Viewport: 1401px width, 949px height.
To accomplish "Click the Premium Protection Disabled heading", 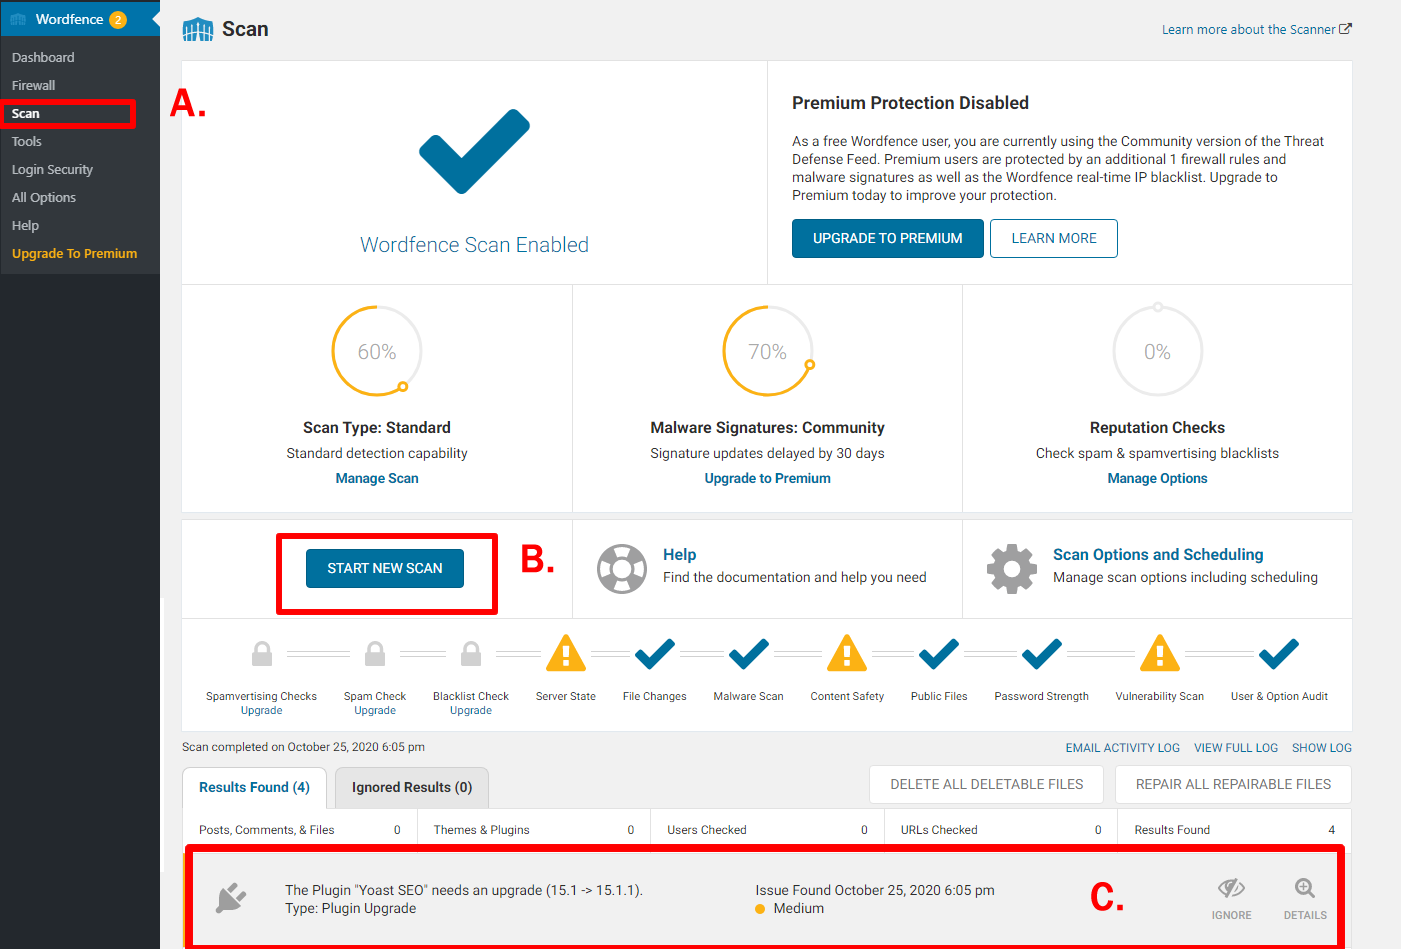I will [x=910, y=103].
